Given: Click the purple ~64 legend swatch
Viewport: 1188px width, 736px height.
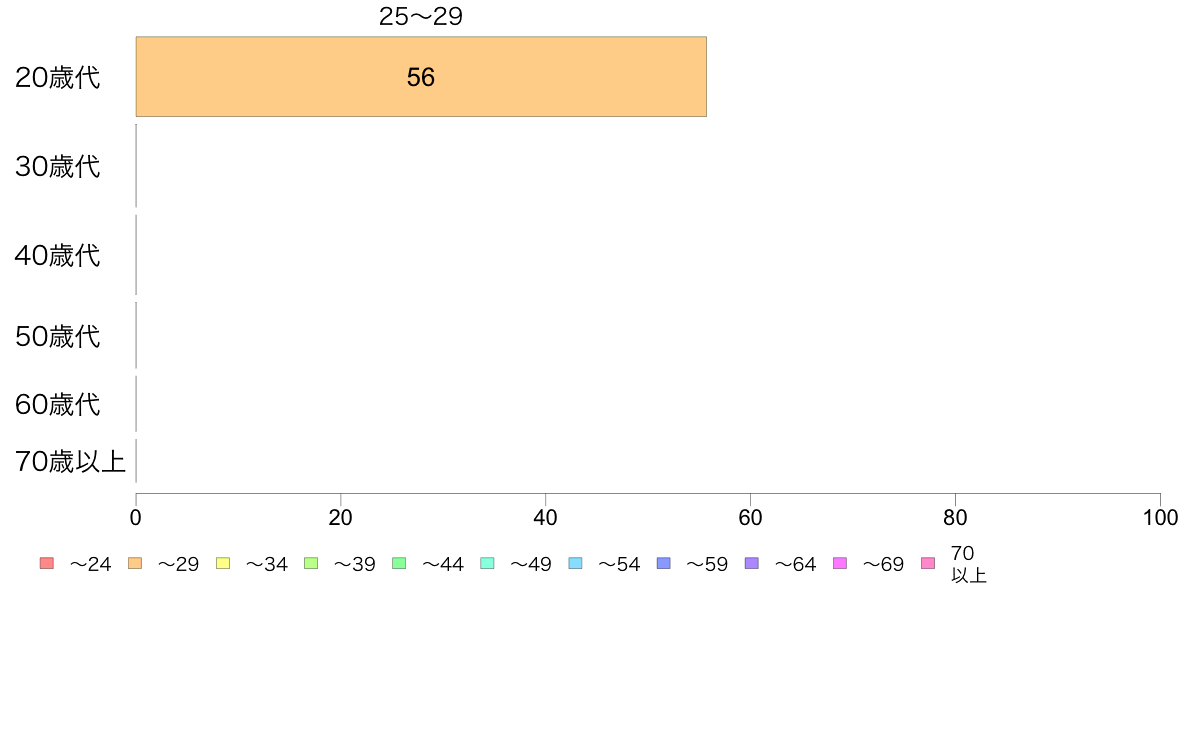Looking at the screenshot, I should pyautogui.click(x=752, y=563).
